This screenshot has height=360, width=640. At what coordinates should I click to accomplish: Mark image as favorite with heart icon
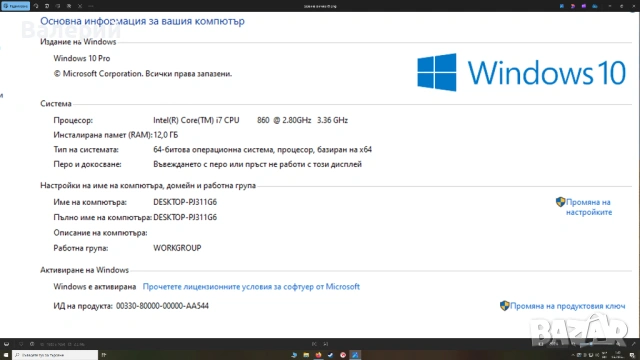pos(21,344)
